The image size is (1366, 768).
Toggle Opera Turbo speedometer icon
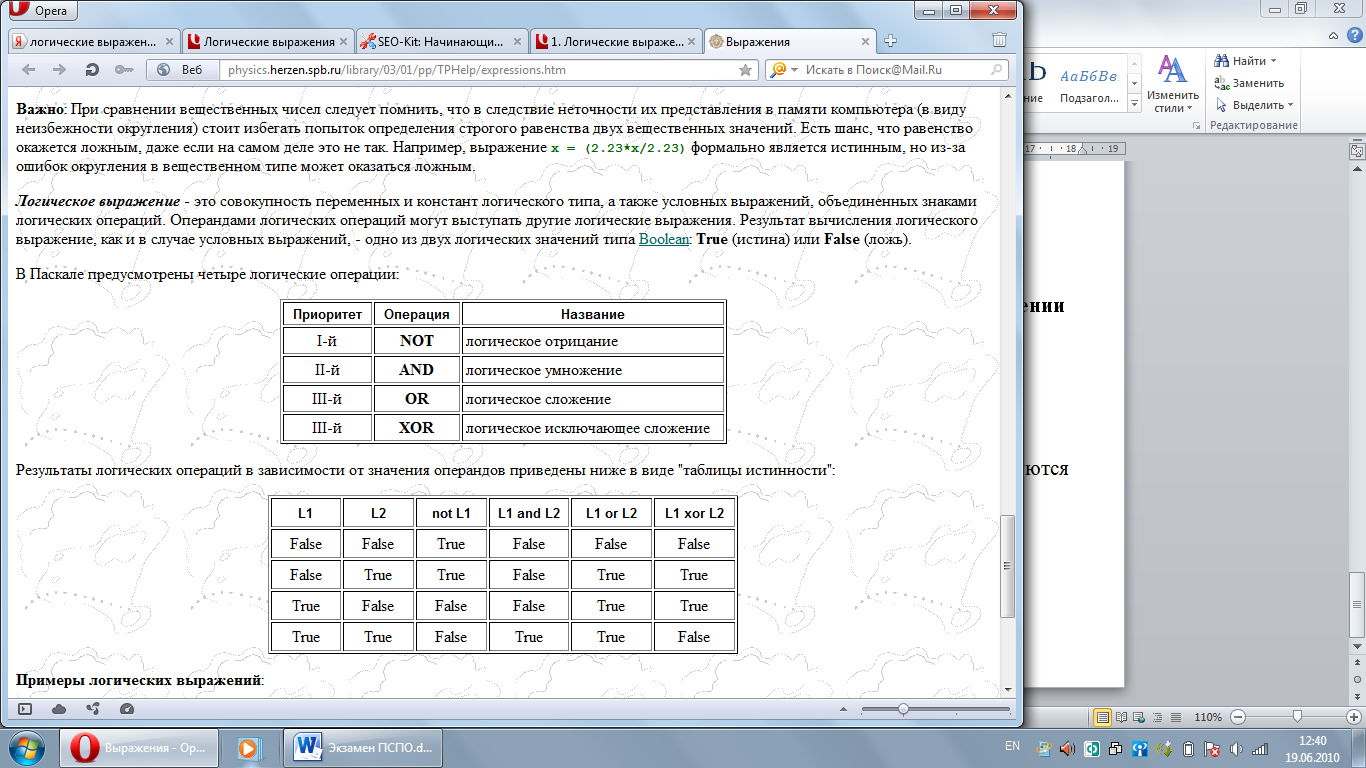[x=126, y=709]
